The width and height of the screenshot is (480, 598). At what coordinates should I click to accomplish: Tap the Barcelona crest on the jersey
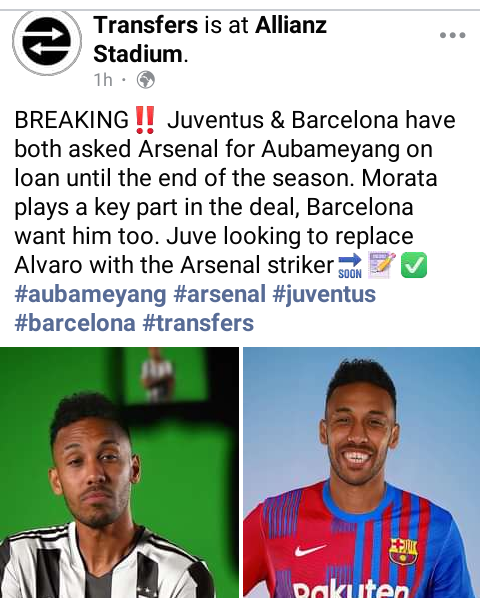point(403,551)
